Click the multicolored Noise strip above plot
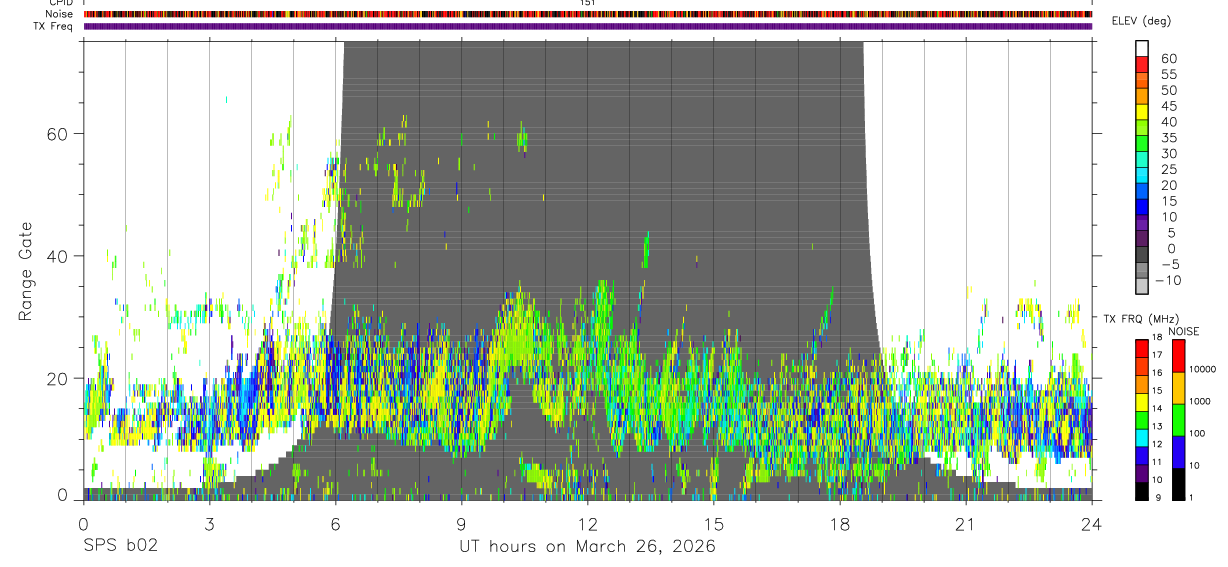1228x567 pixels. 587,15
